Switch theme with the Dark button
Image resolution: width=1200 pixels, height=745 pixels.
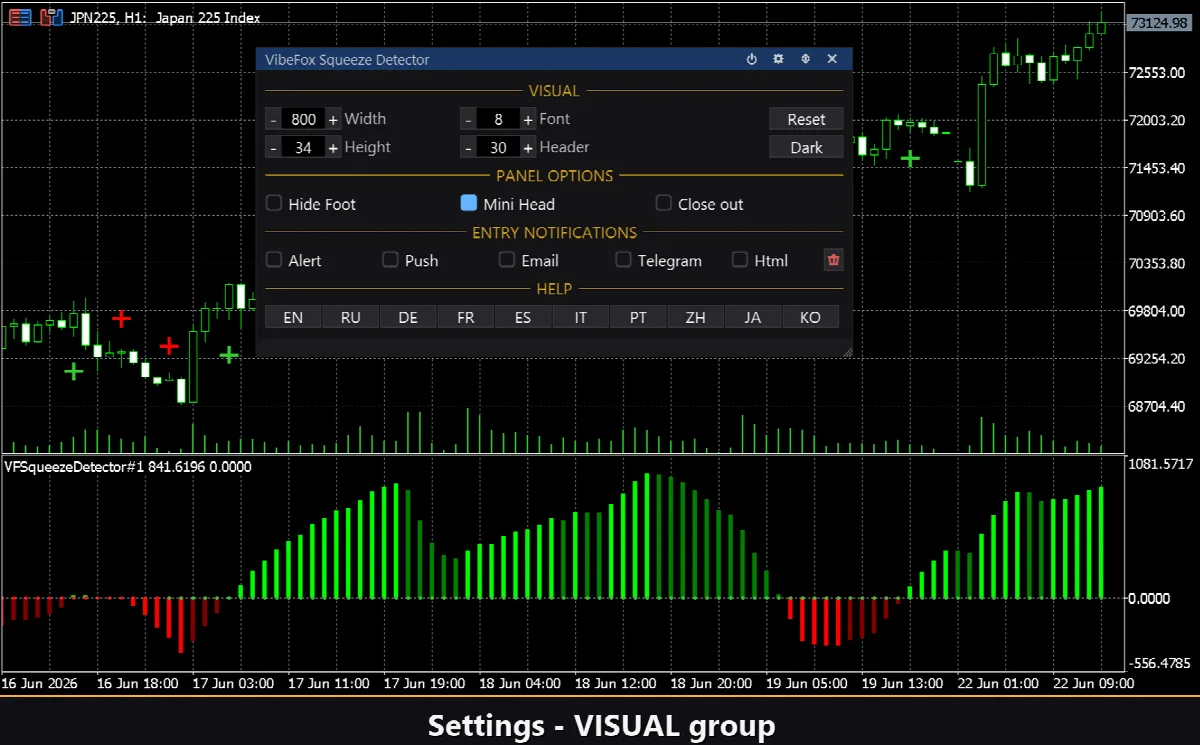806,147
